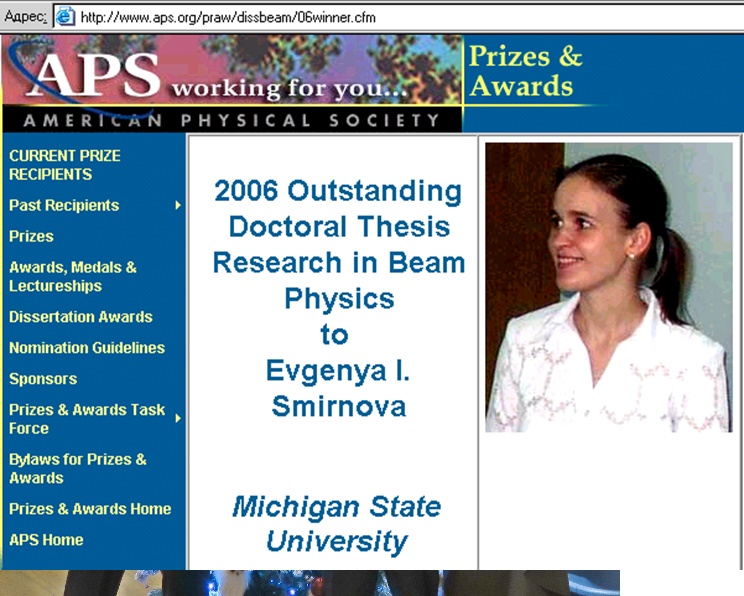Screen dimensions: 744x596
Task: Open Nomination Guidelines link
Action: coord(87,348)
